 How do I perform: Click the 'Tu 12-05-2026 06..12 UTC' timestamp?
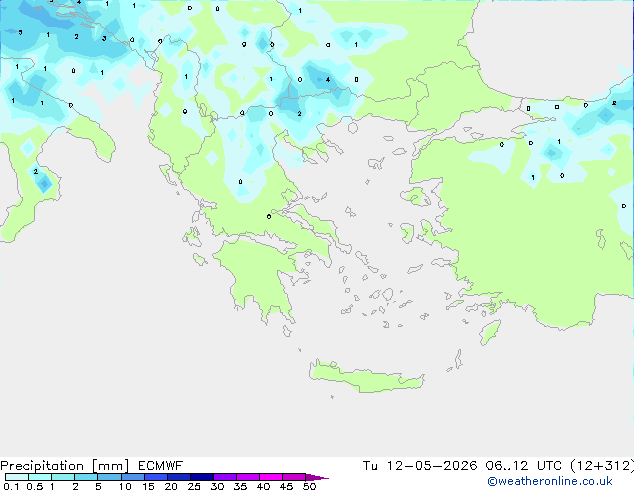tap(462, 466)
